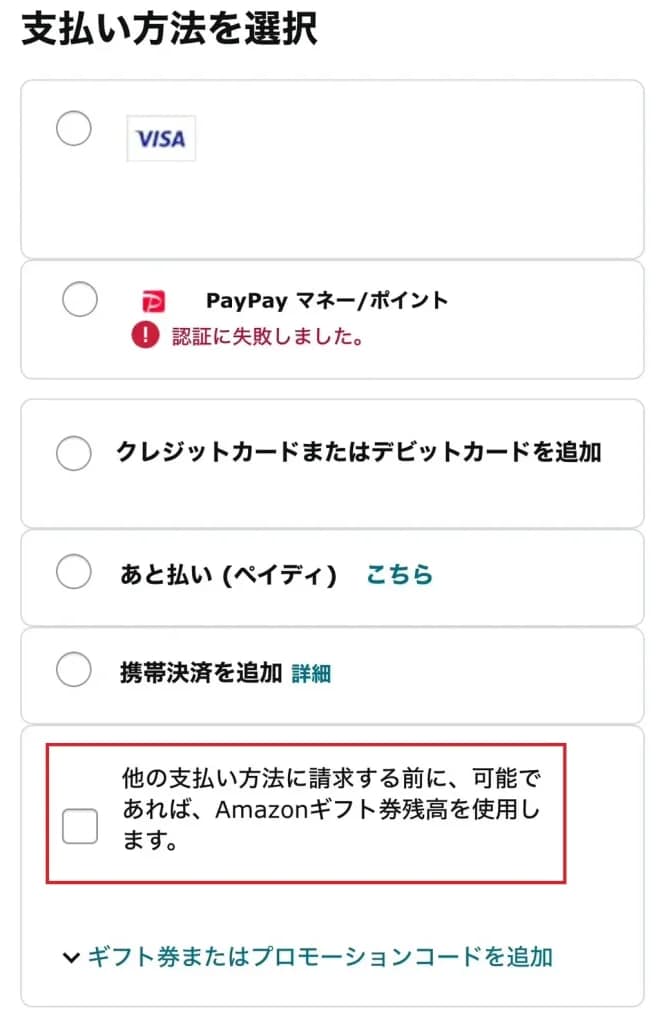
Task: Click the クレジットカードまたはデビットカードを追加 label text
Action: [x=359, y=452]
